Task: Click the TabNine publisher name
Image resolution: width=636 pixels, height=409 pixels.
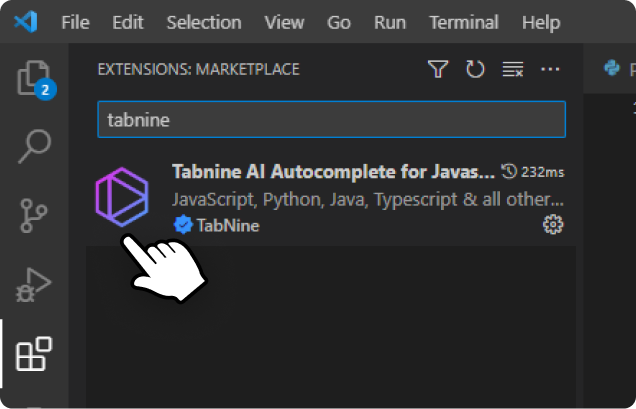Action: point(228,225)
